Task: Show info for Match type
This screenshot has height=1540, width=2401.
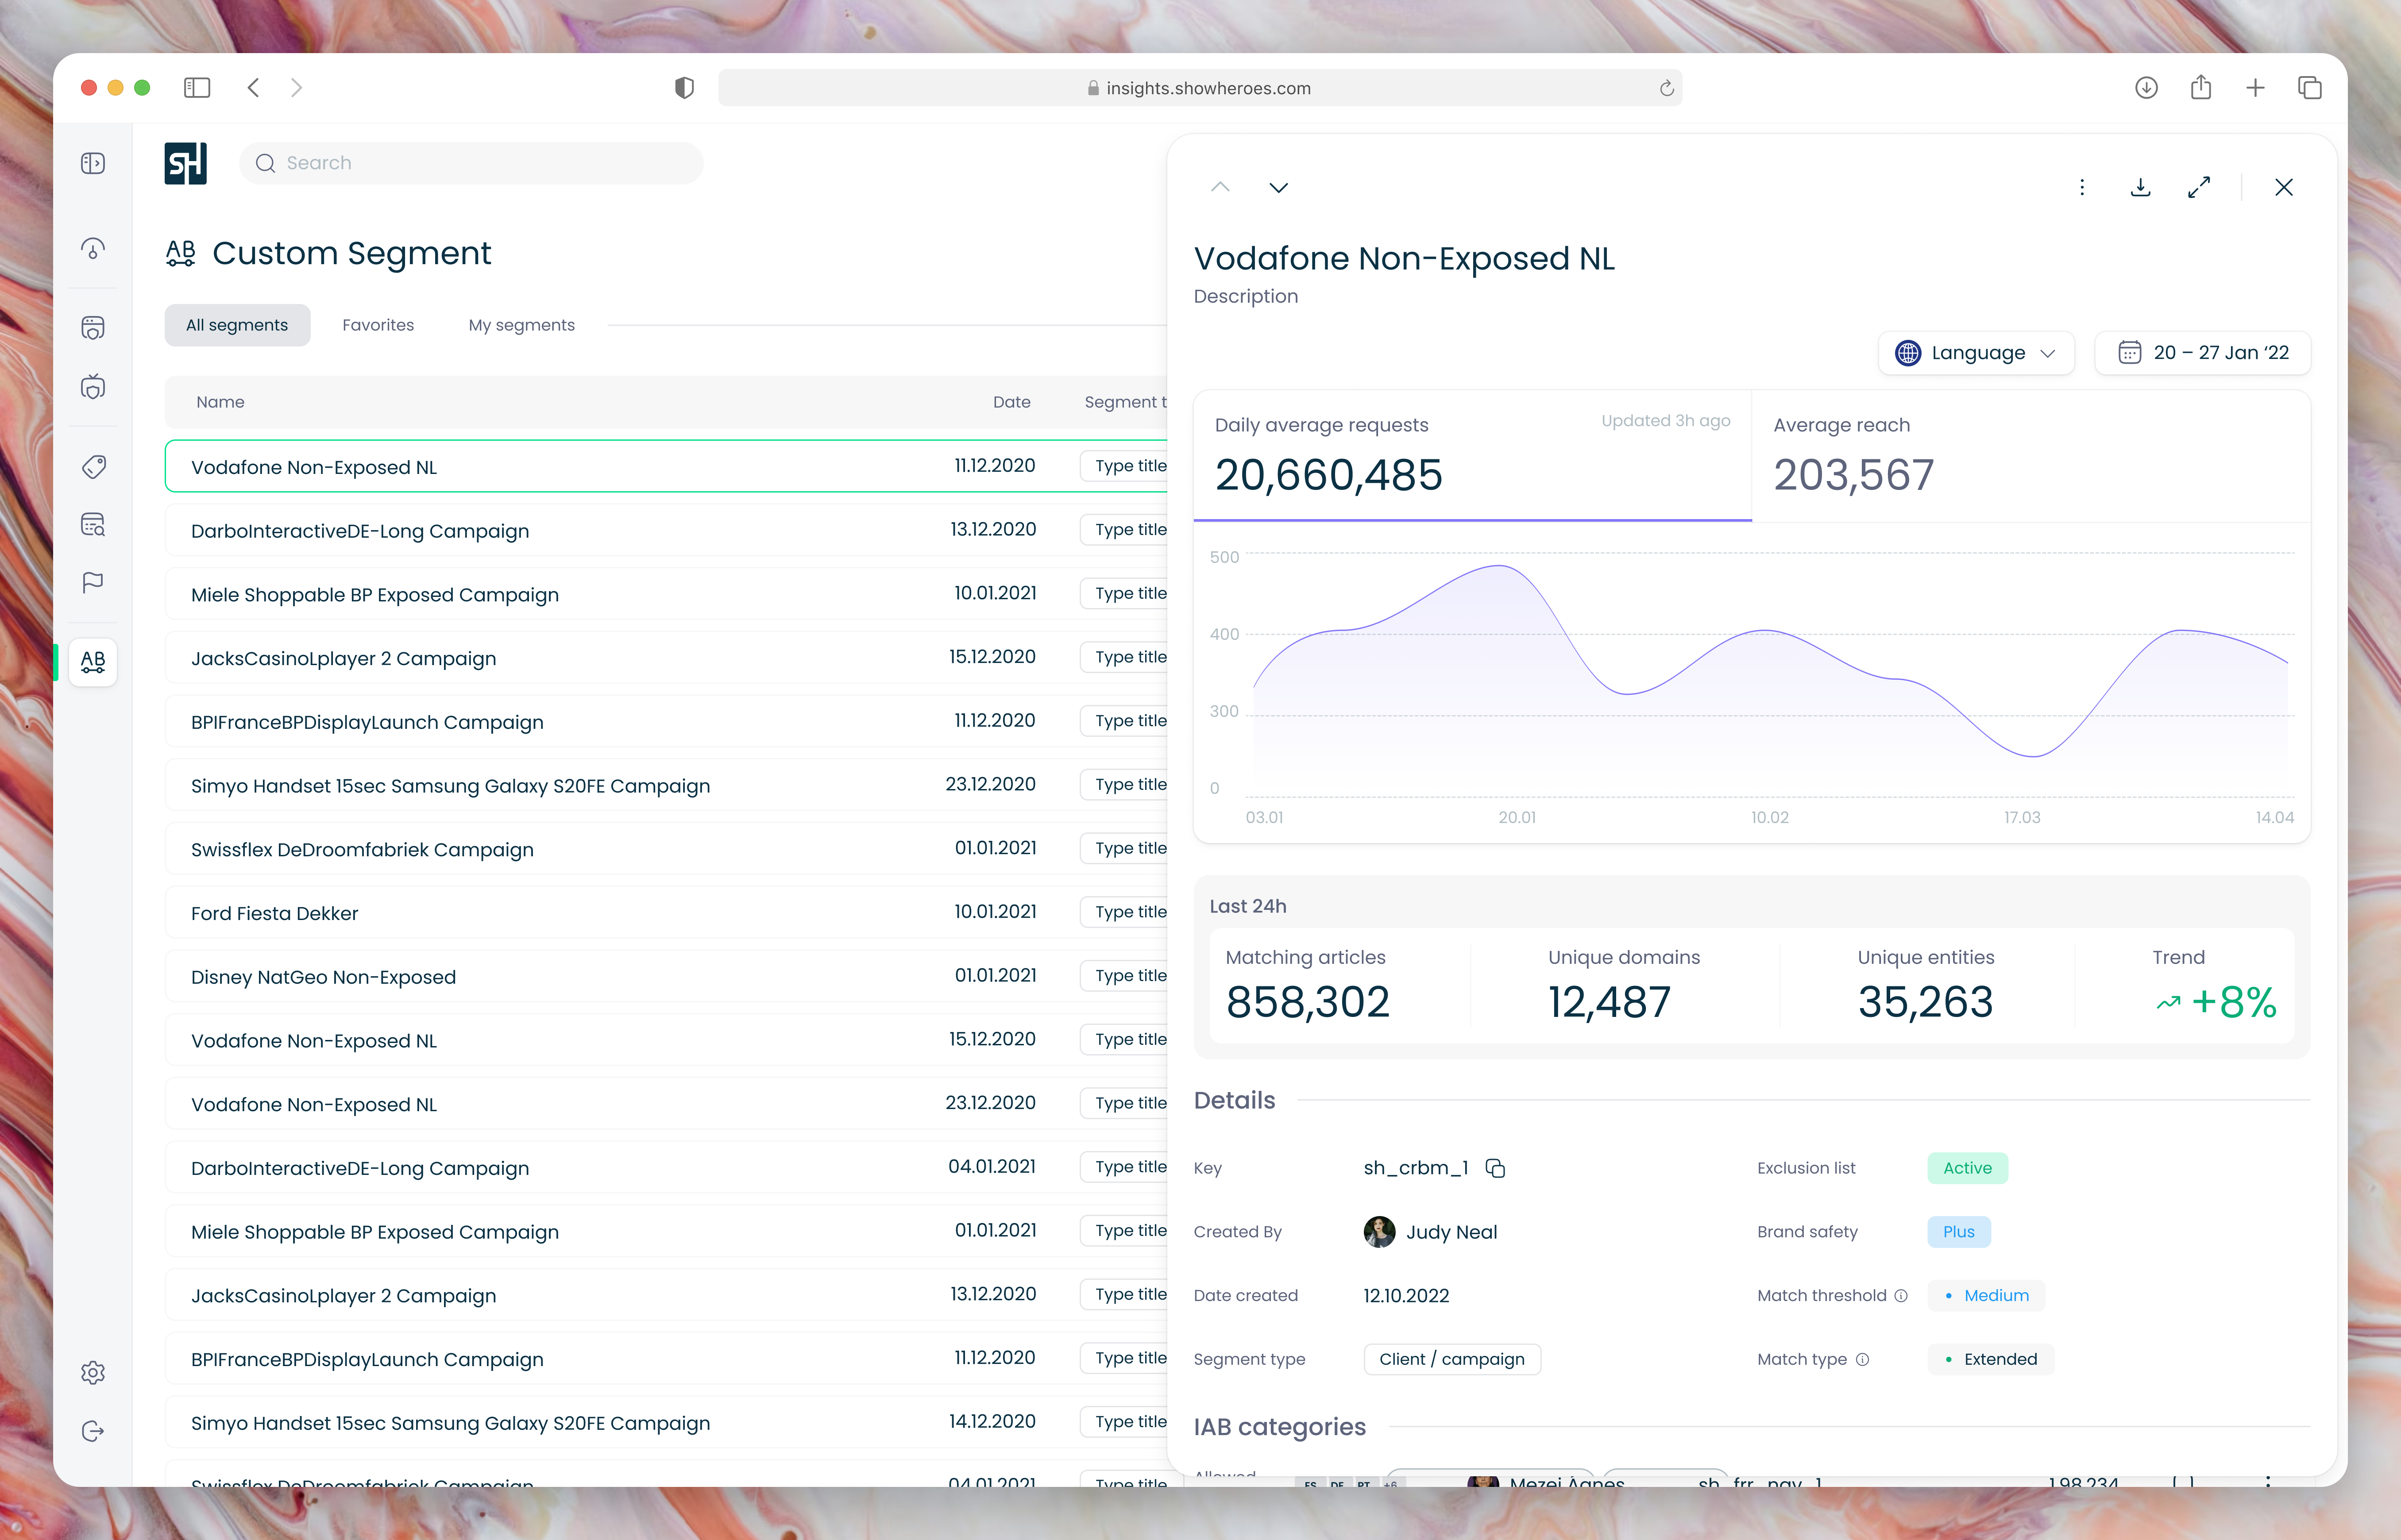Action: [x=1862, y=1360]
